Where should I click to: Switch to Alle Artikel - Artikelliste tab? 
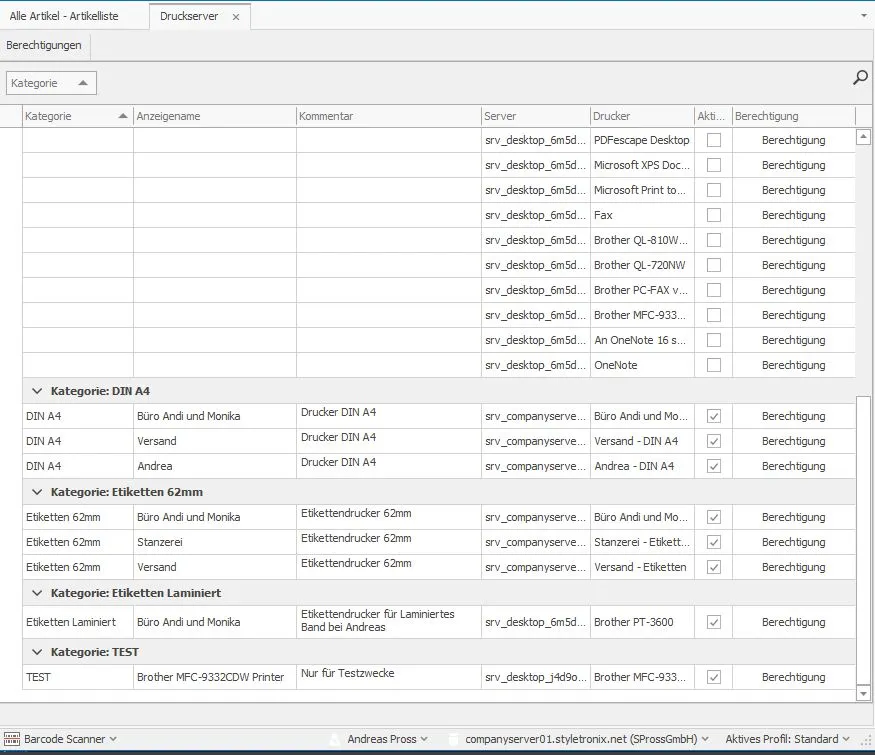(x=64, y=16)
